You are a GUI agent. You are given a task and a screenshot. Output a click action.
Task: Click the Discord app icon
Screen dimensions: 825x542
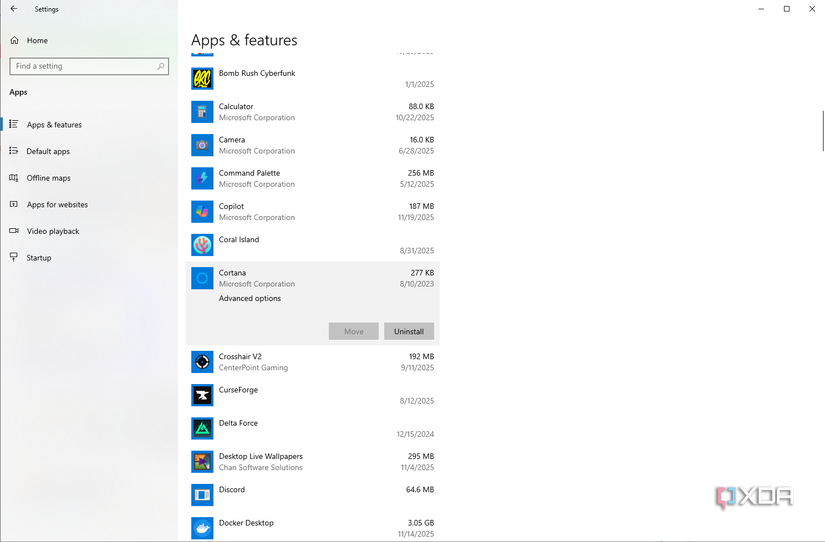(202, 495)
